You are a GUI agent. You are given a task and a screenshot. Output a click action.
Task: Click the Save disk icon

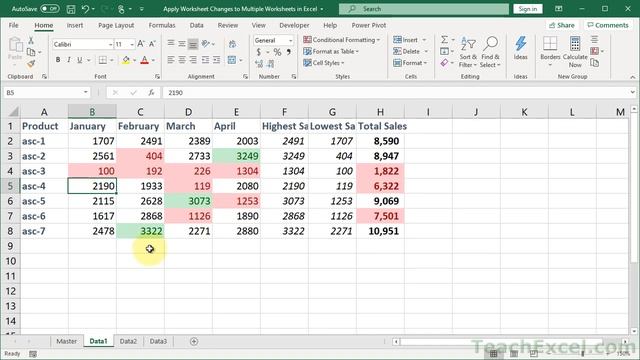71,9
